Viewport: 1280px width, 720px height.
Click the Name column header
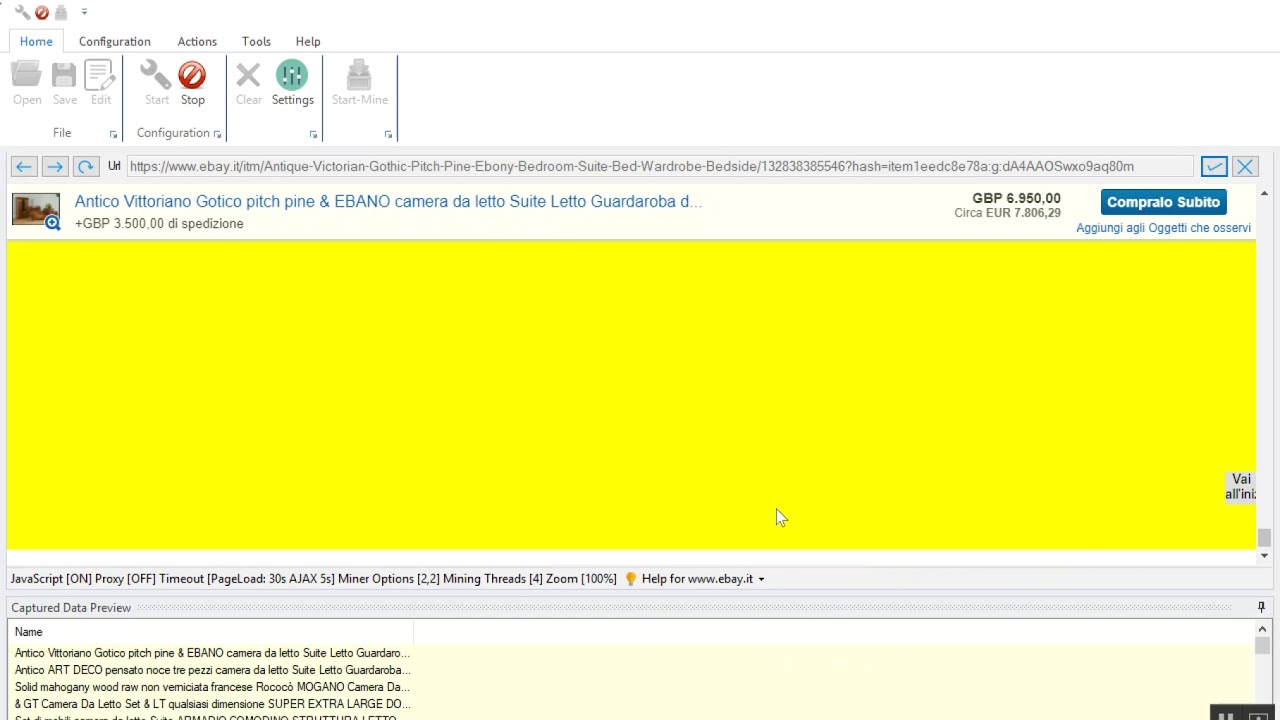pos(210,632)
